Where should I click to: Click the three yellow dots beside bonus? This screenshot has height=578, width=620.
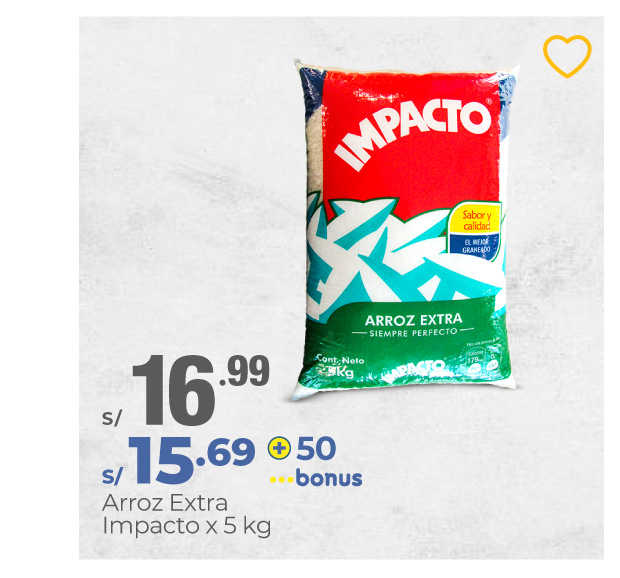[282, 480]
